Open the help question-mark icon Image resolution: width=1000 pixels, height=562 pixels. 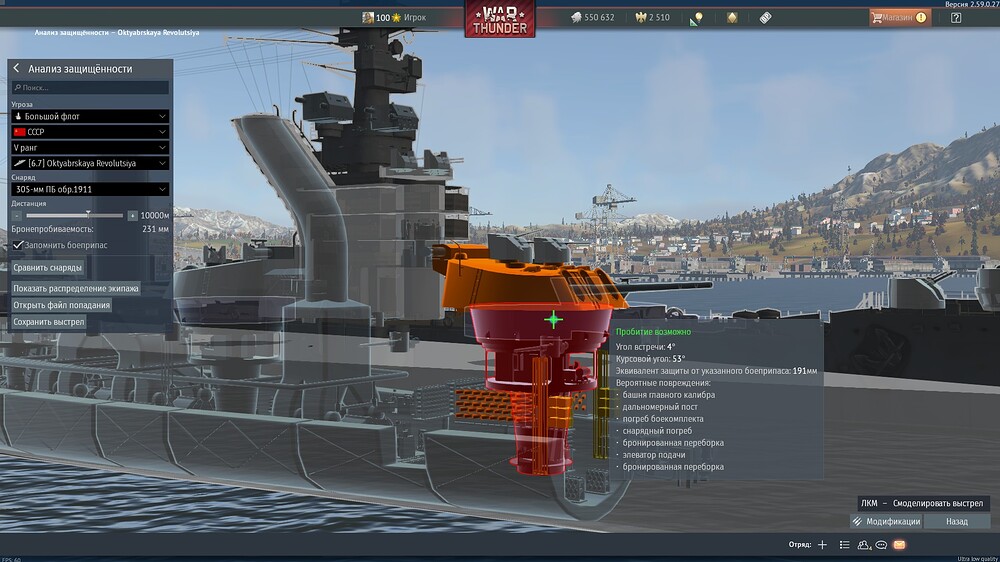[x=956, y=18]
